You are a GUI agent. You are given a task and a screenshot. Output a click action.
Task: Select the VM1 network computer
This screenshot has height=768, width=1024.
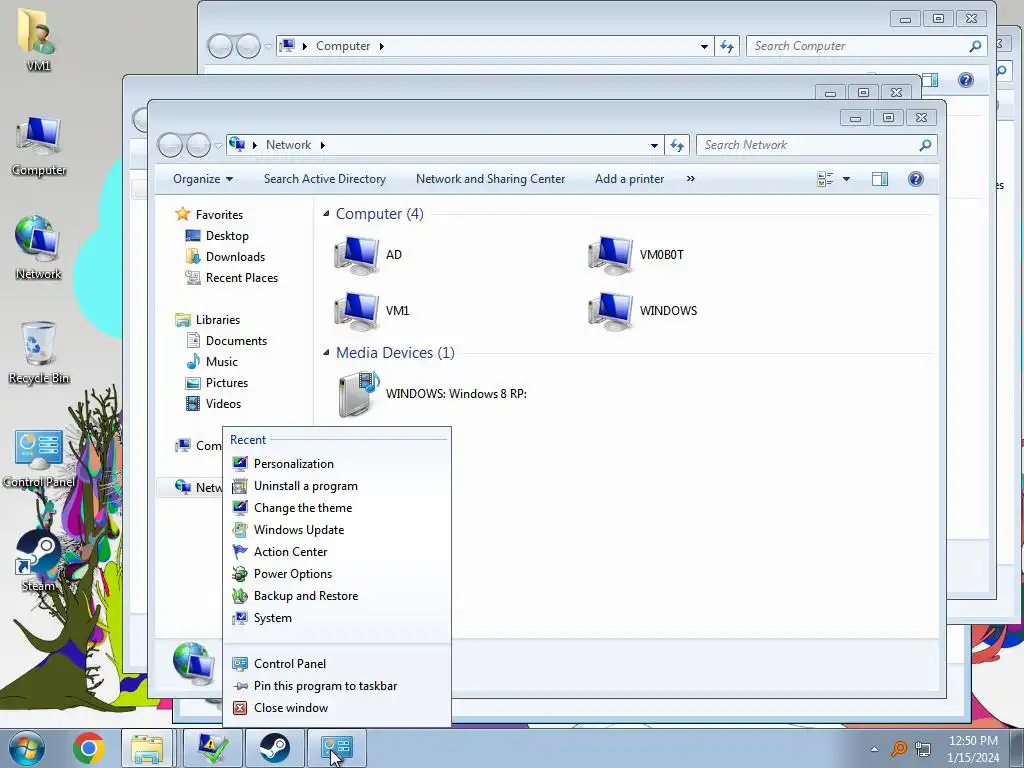(371, 311)
